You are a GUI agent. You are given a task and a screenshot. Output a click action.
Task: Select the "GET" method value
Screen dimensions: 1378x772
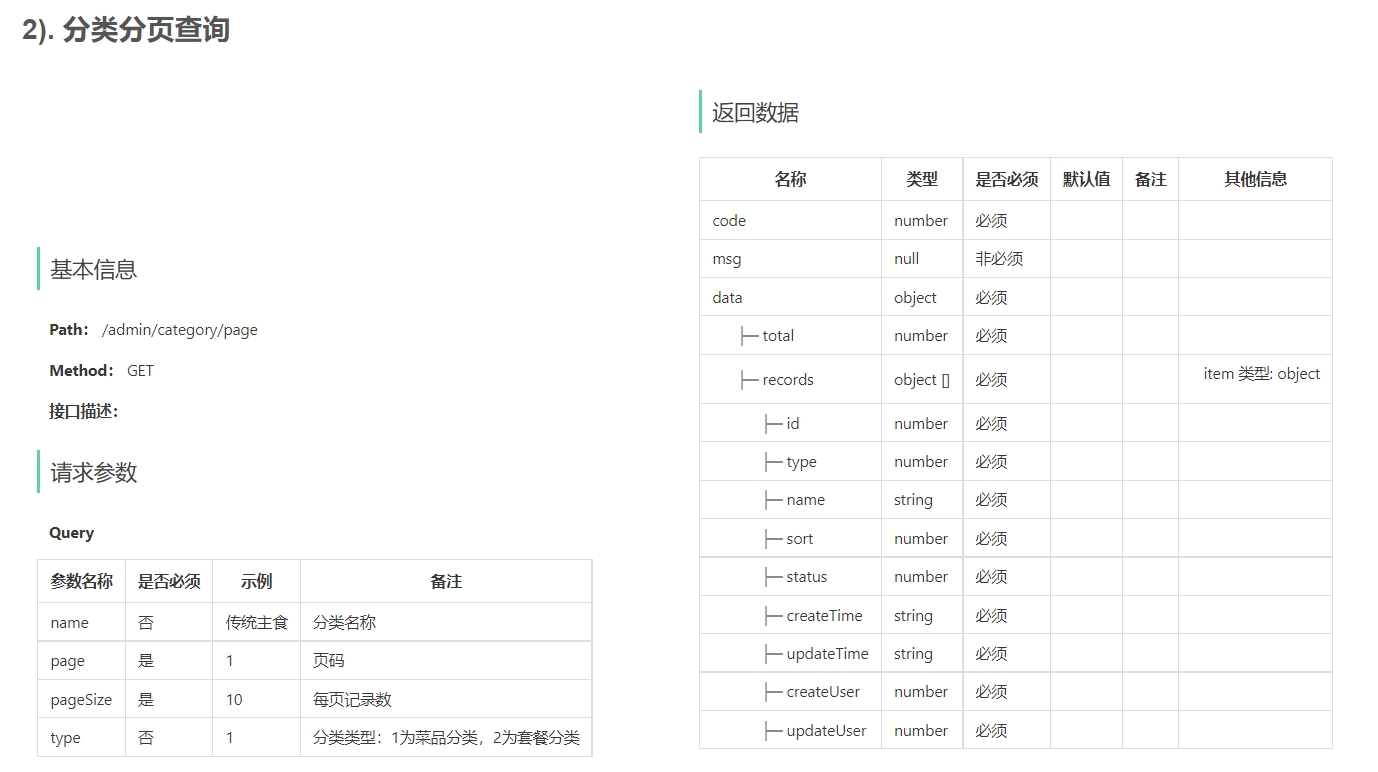point(140,371)
